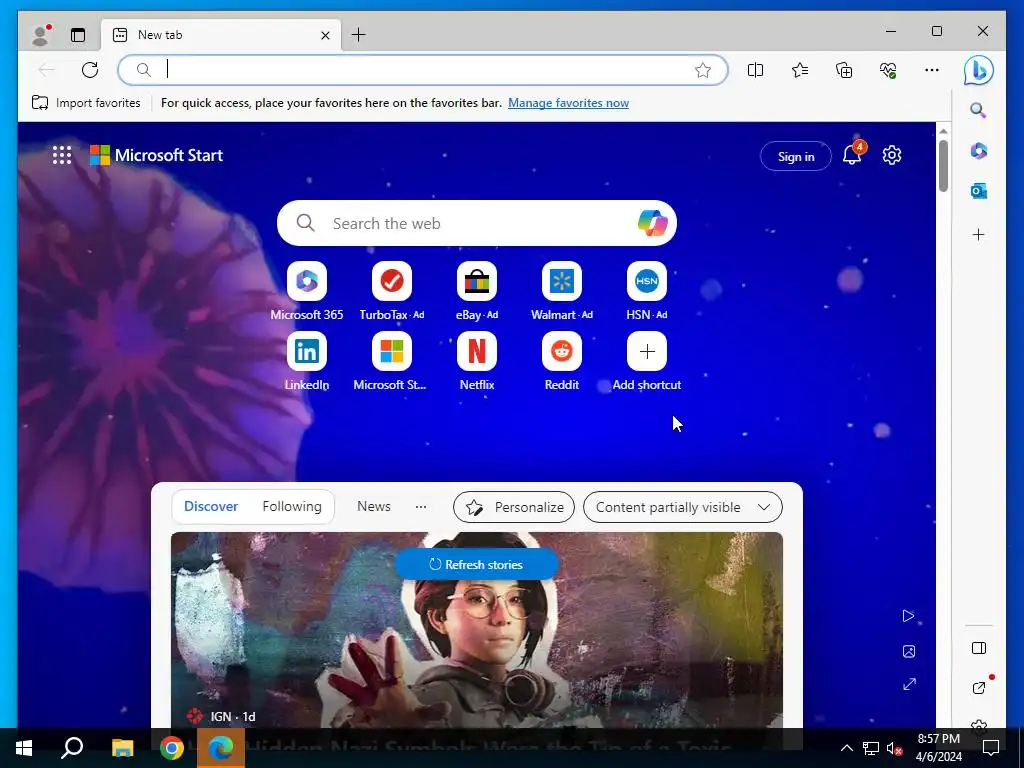Click the Personalize button
Viewport: 1024px width, 768px height.
514,507
